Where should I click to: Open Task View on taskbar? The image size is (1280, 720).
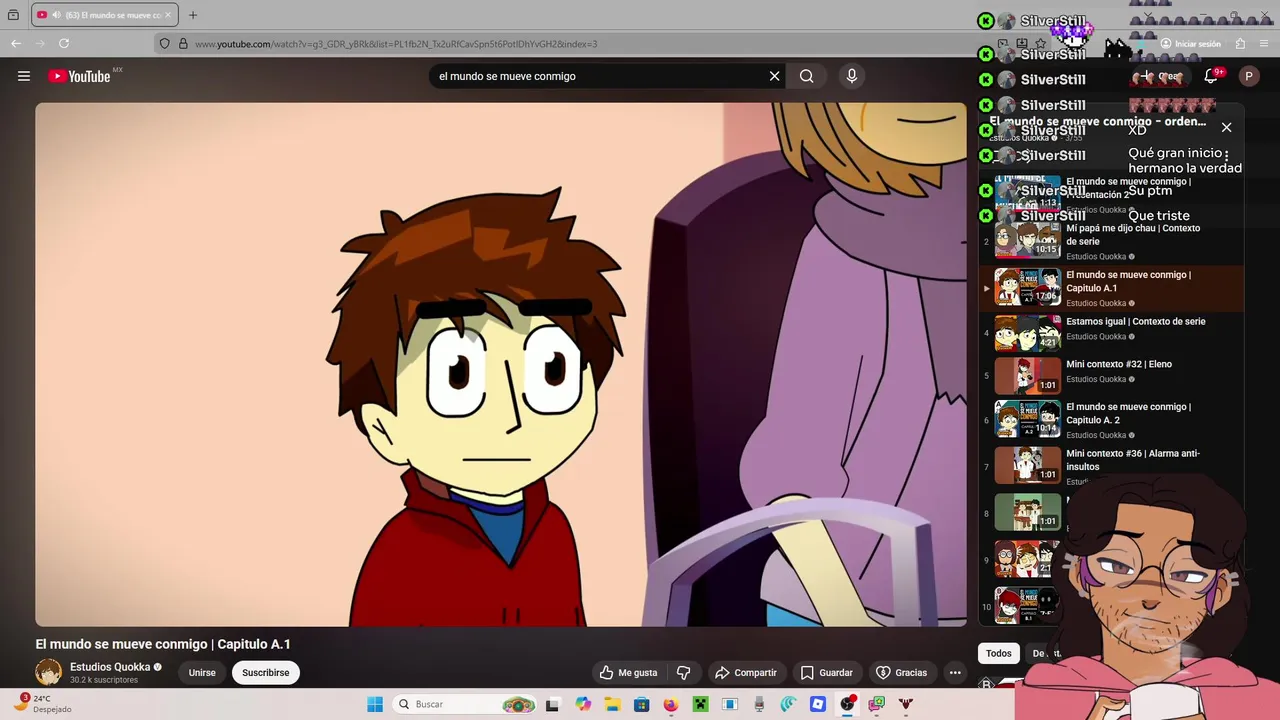click(552, 704)
